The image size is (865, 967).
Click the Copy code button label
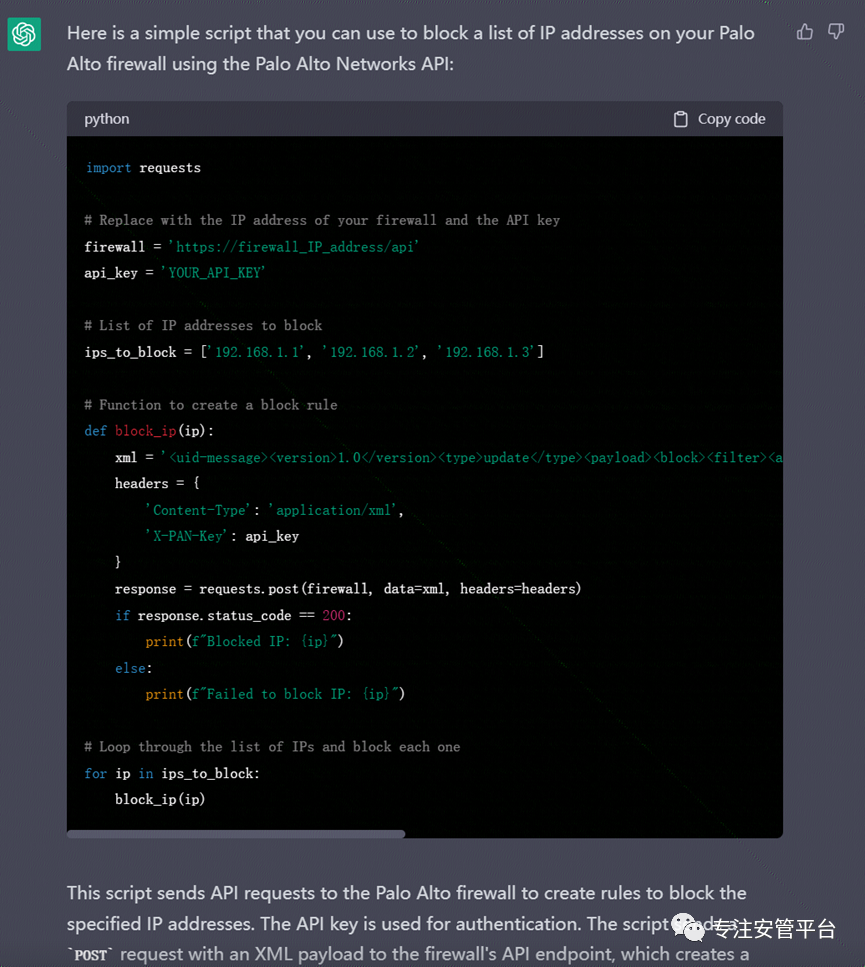pyautogui.click(x=731, y=119)
